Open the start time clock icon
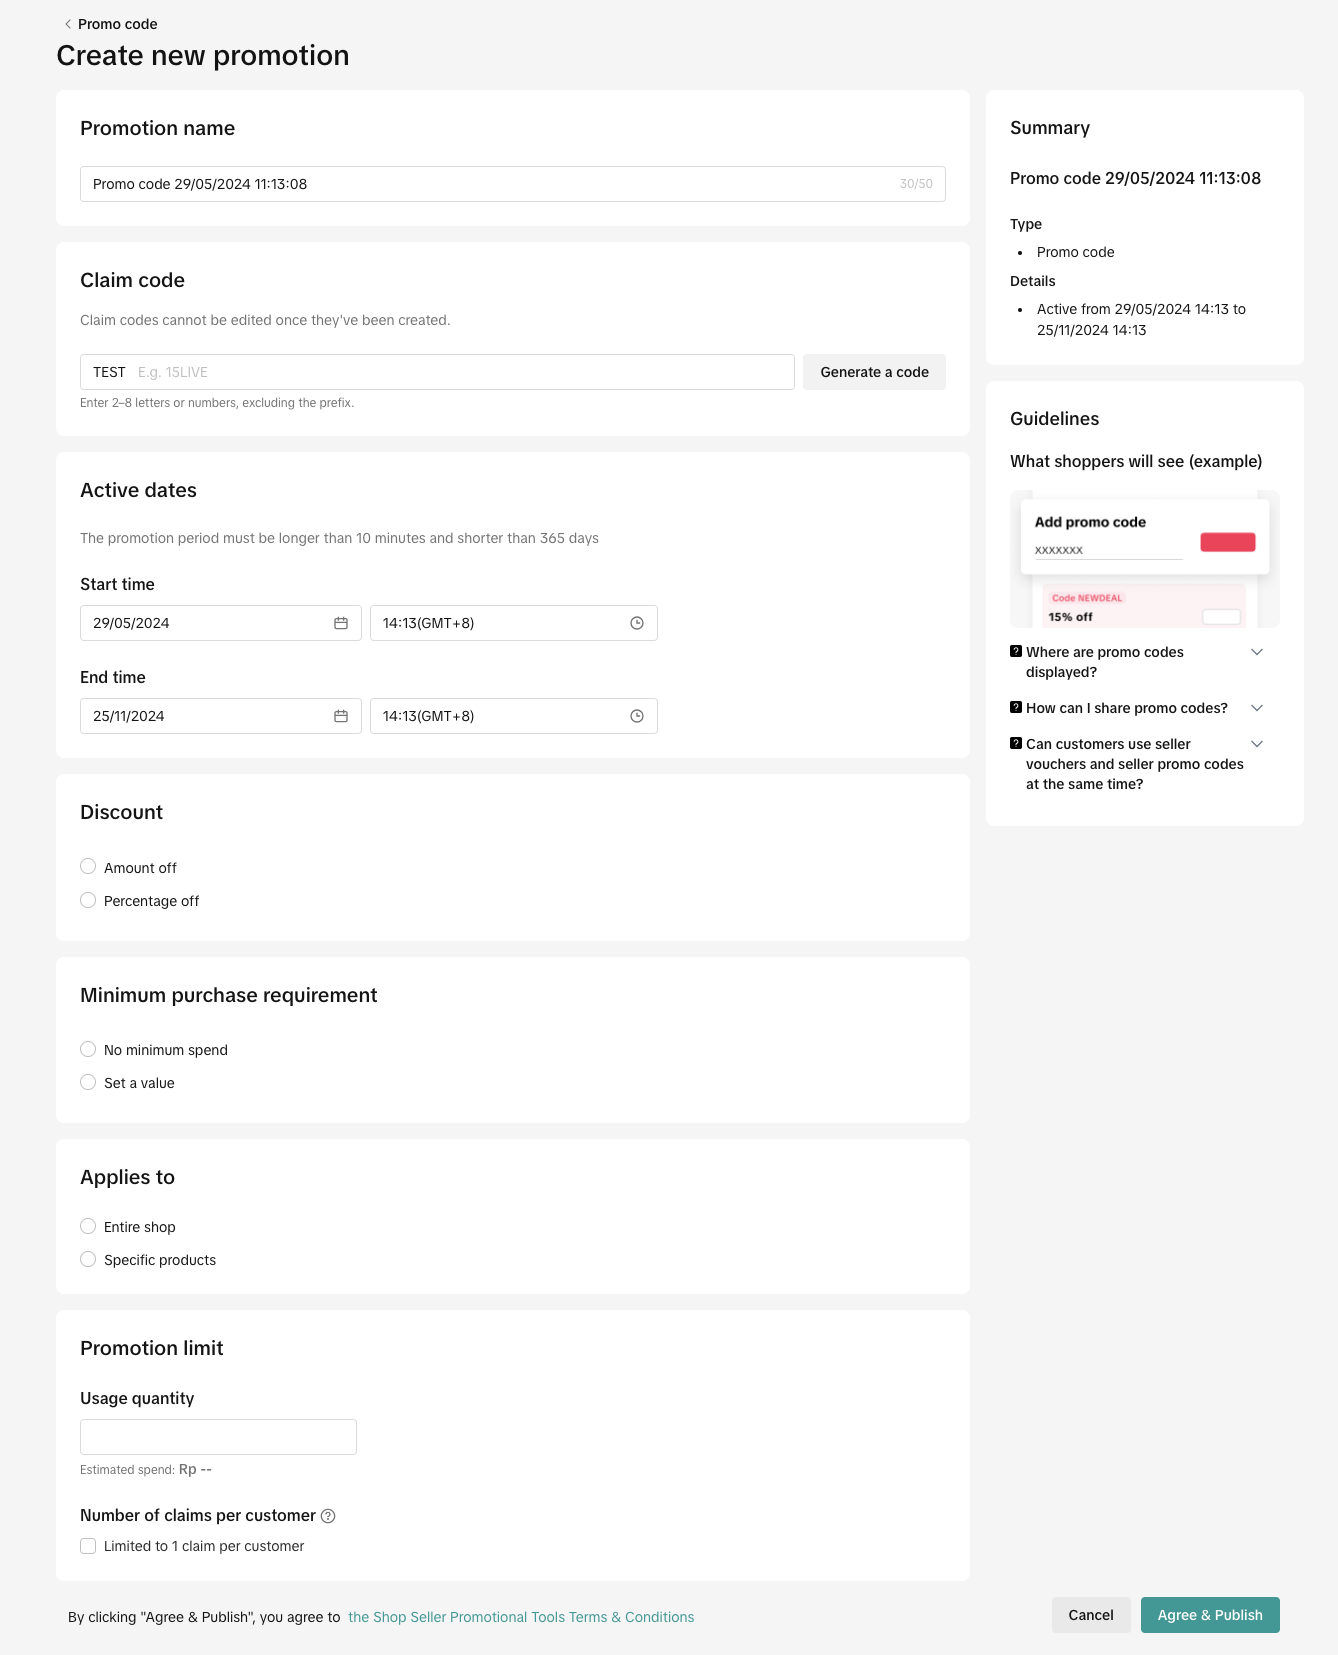This screenshot has width=1338, height=1655. coord(637,623)
